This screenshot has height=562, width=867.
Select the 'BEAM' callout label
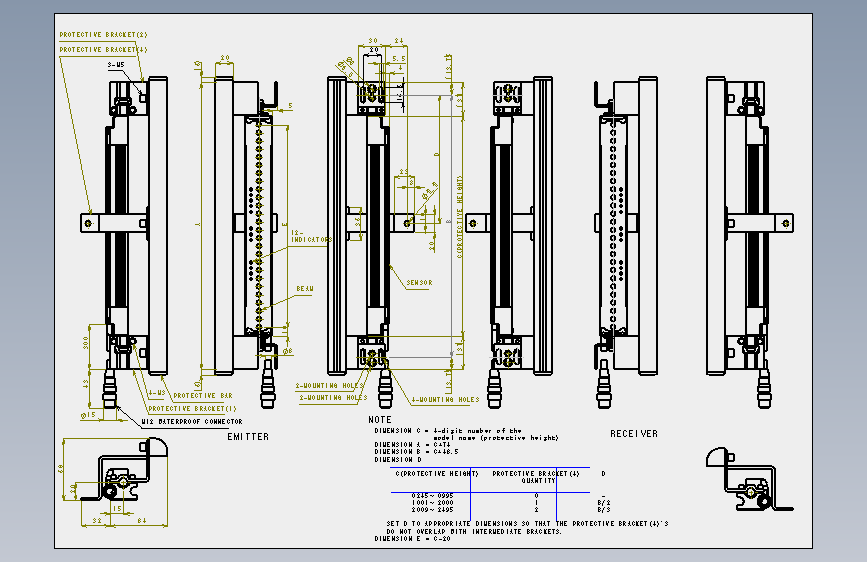[305, 289]
